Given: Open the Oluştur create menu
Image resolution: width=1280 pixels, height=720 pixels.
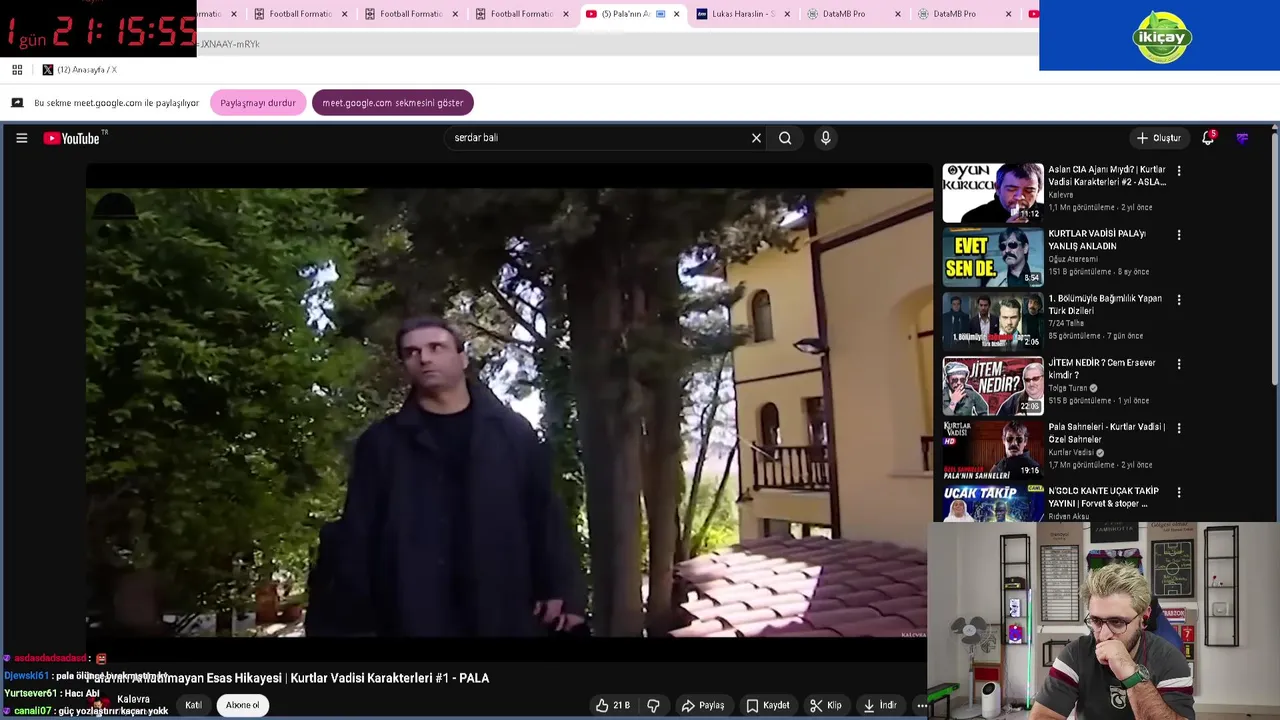Looking at the screenshot, I should (1159, 138).
